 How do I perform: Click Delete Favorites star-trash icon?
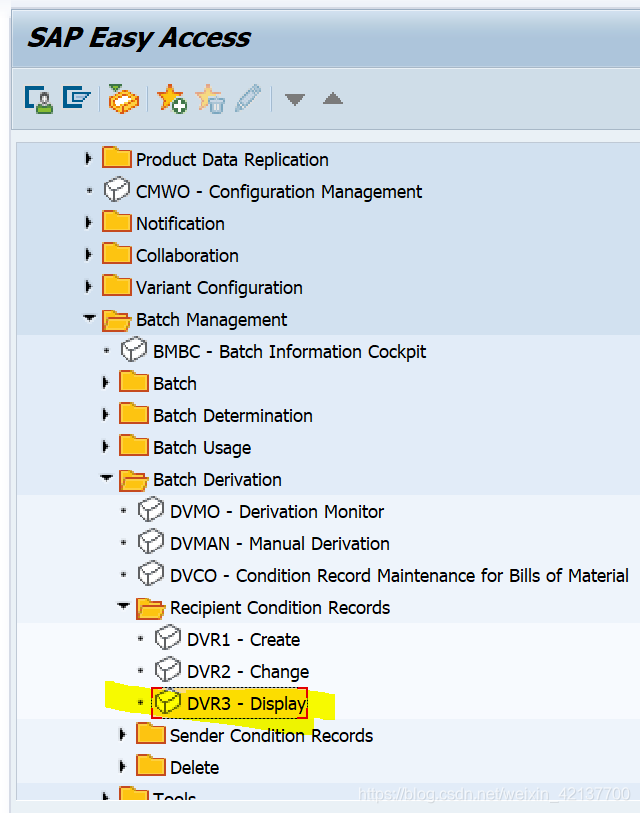point(210,99)
